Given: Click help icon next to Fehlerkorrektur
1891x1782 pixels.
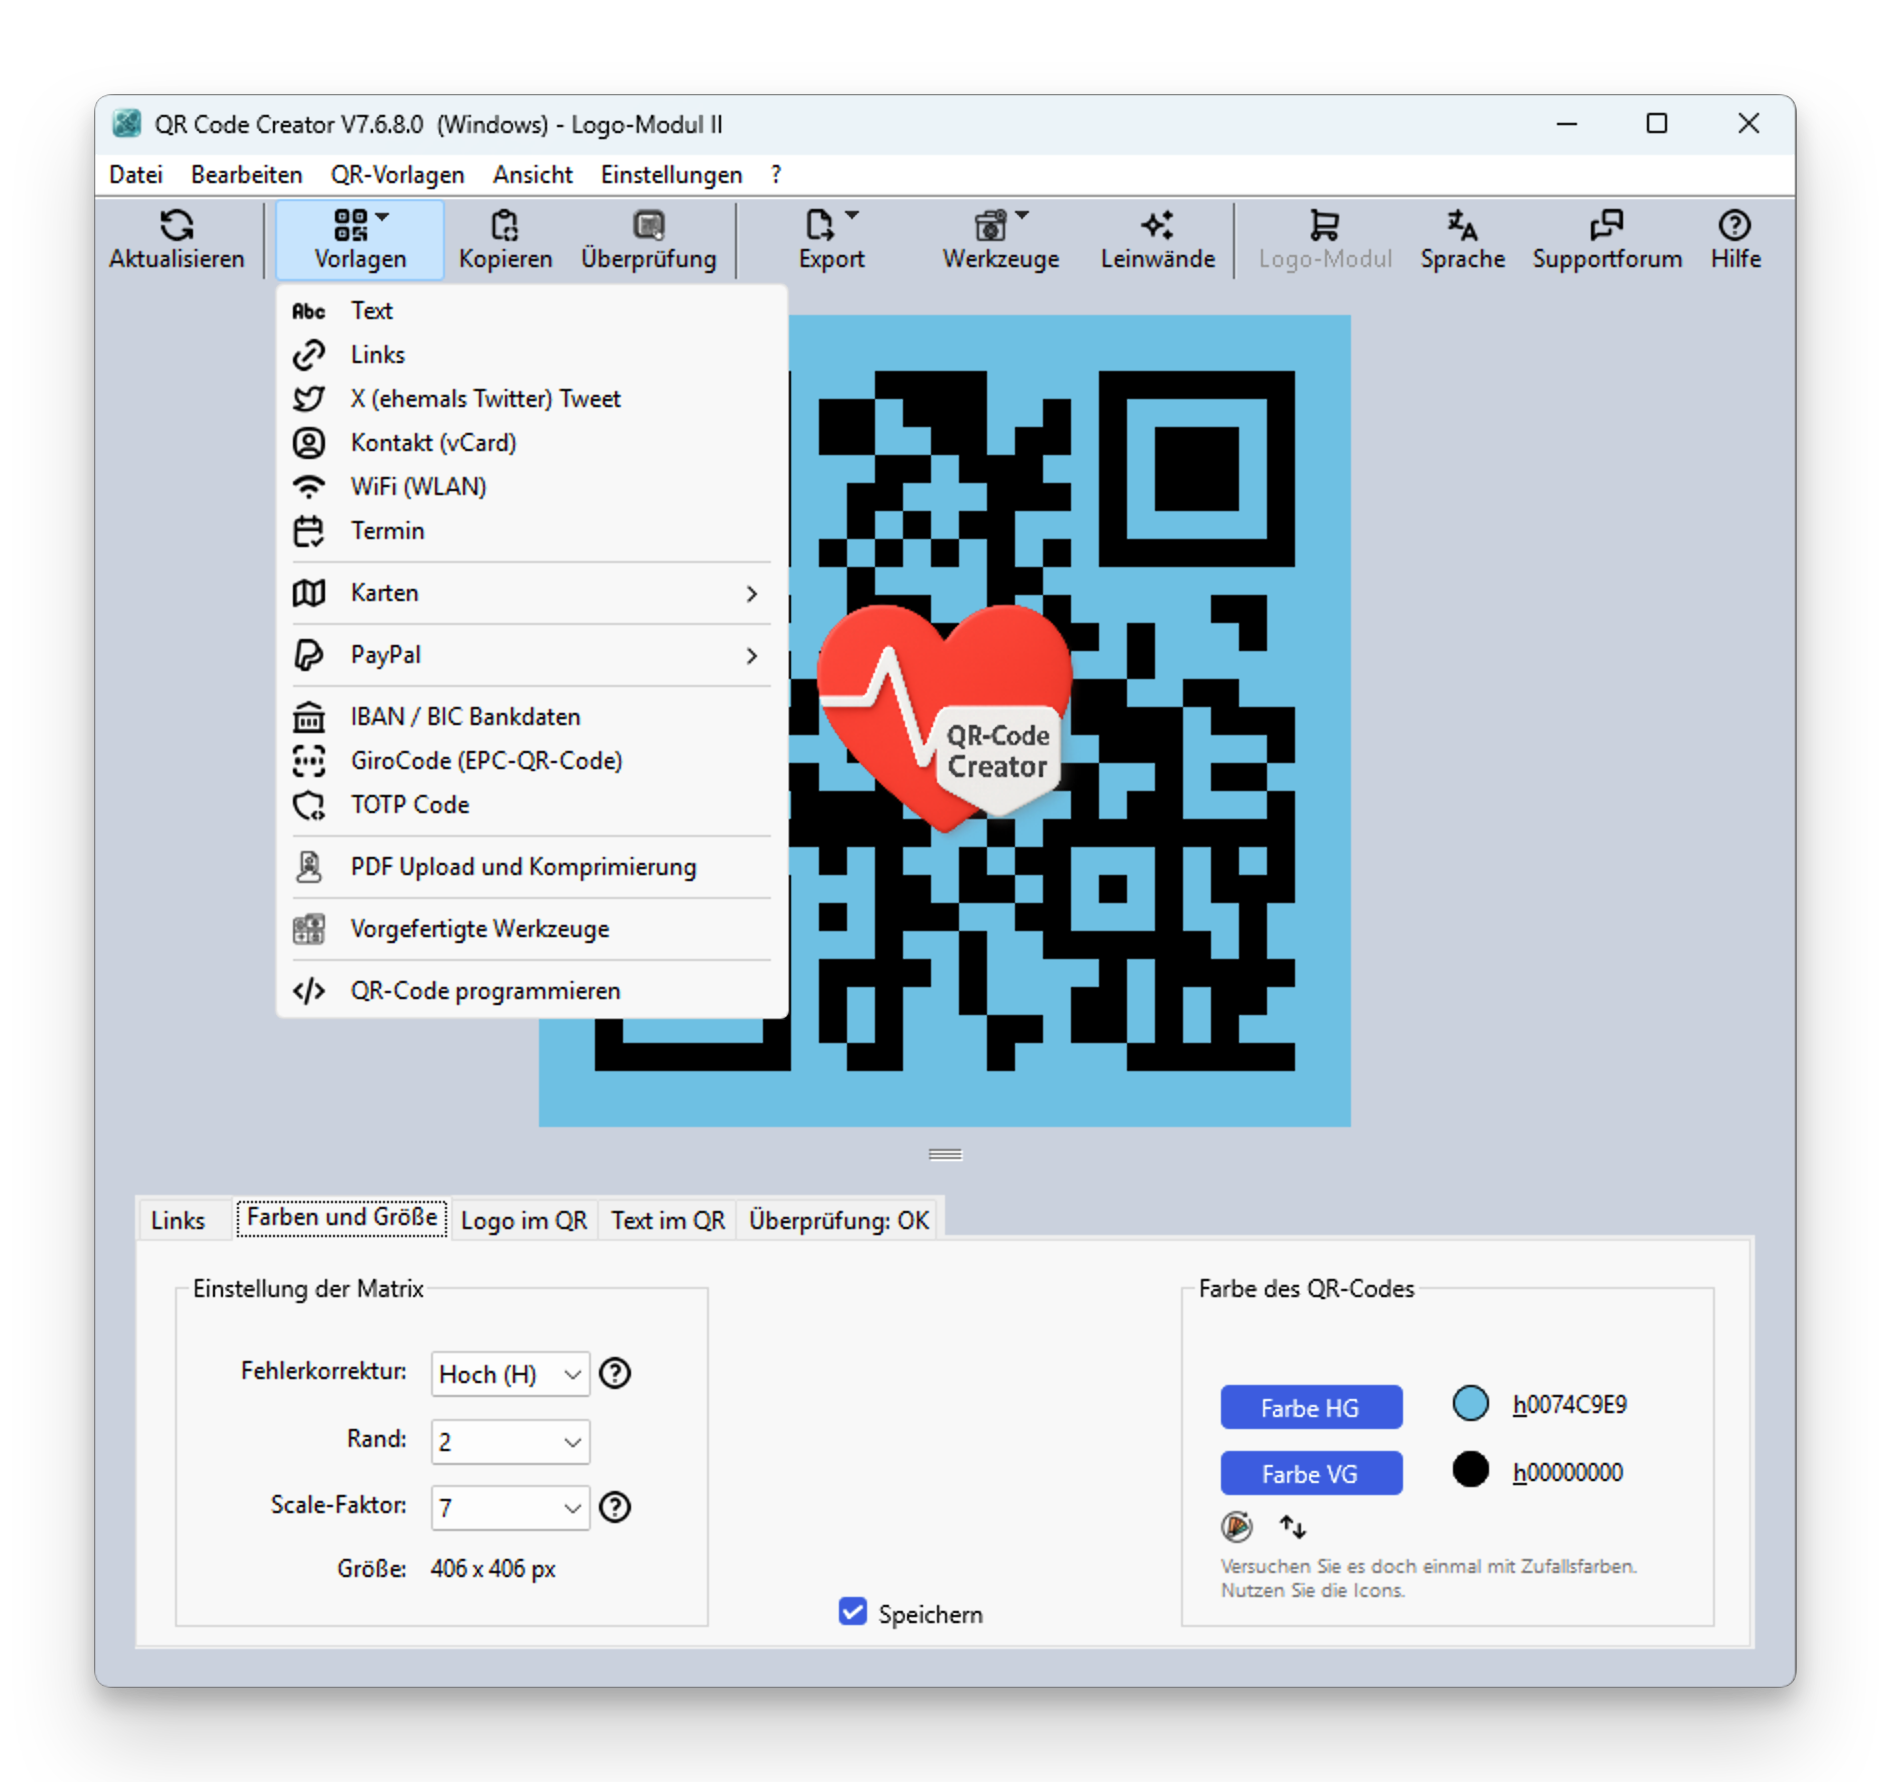Looking at the screenshot, I should 614,1373.
